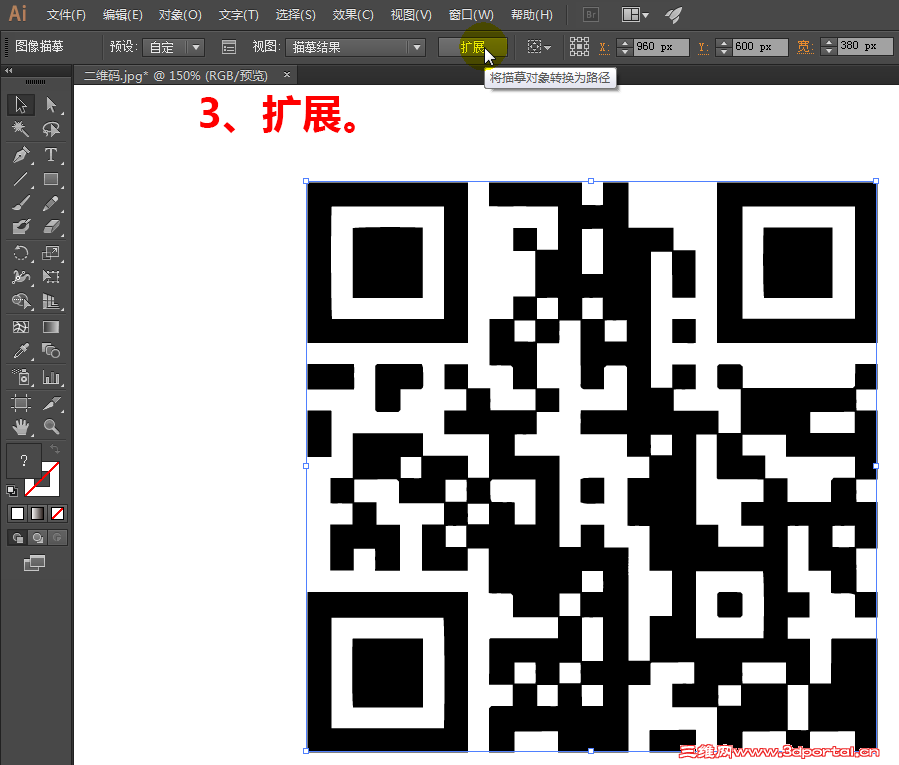899x765 pixels.
Task: Select the Column Graph tool
Action: [51, 377]
